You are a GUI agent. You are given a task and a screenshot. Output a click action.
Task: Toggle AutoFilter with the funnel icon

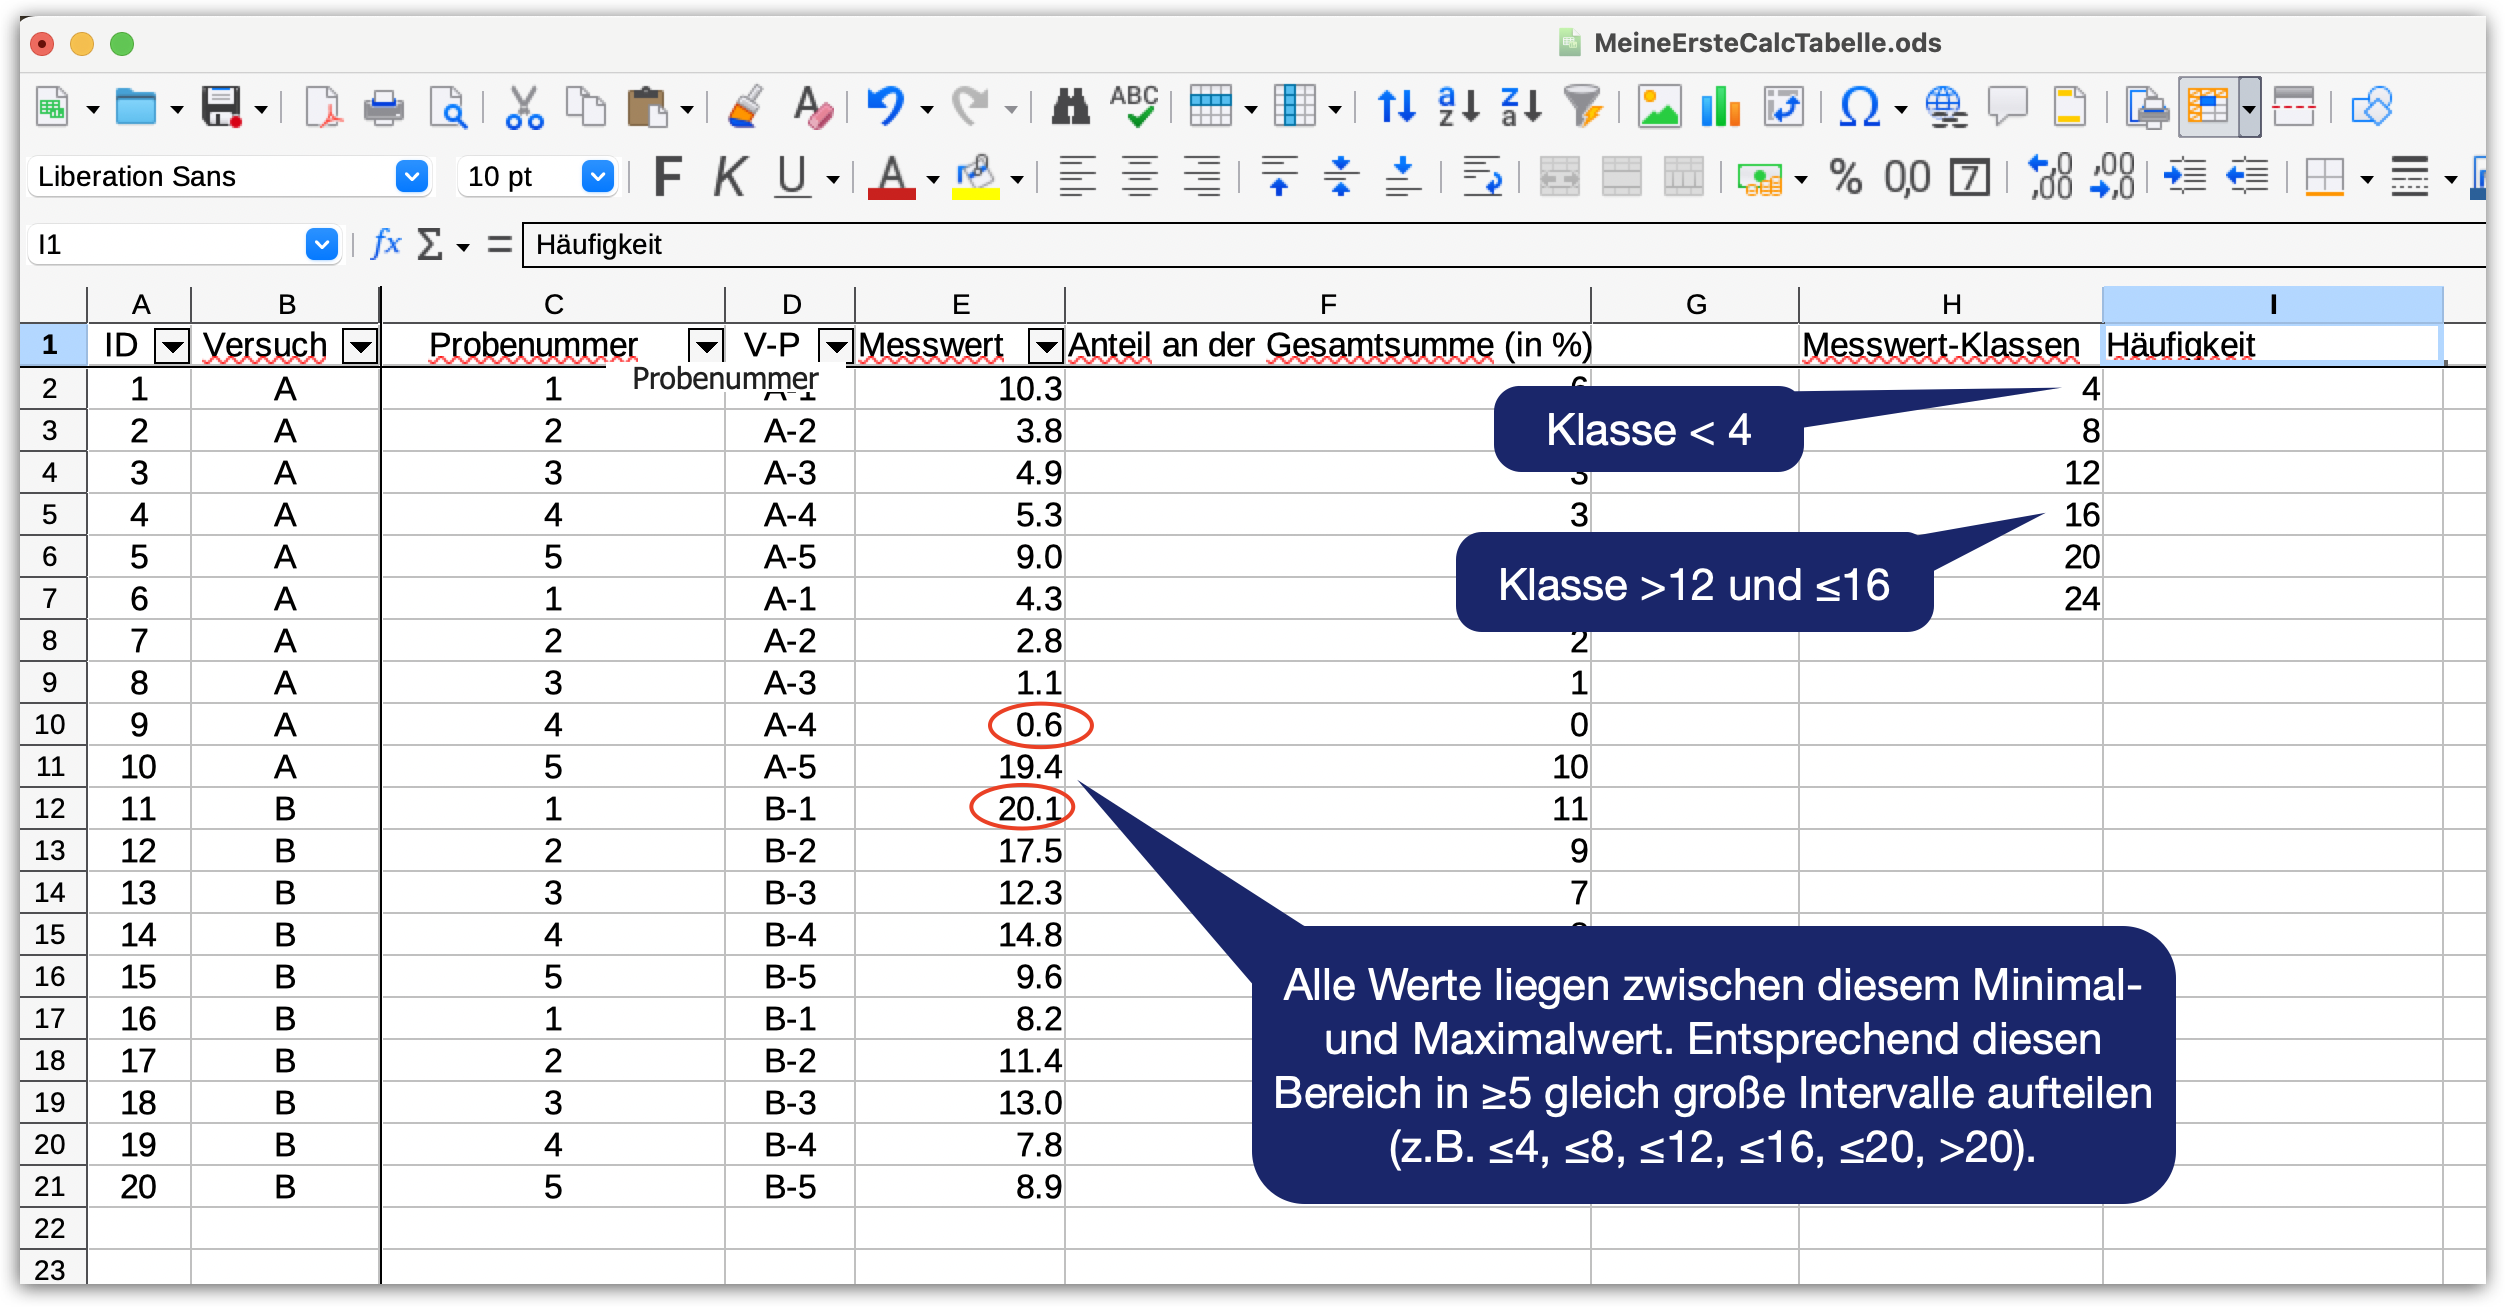point(1583,105)
